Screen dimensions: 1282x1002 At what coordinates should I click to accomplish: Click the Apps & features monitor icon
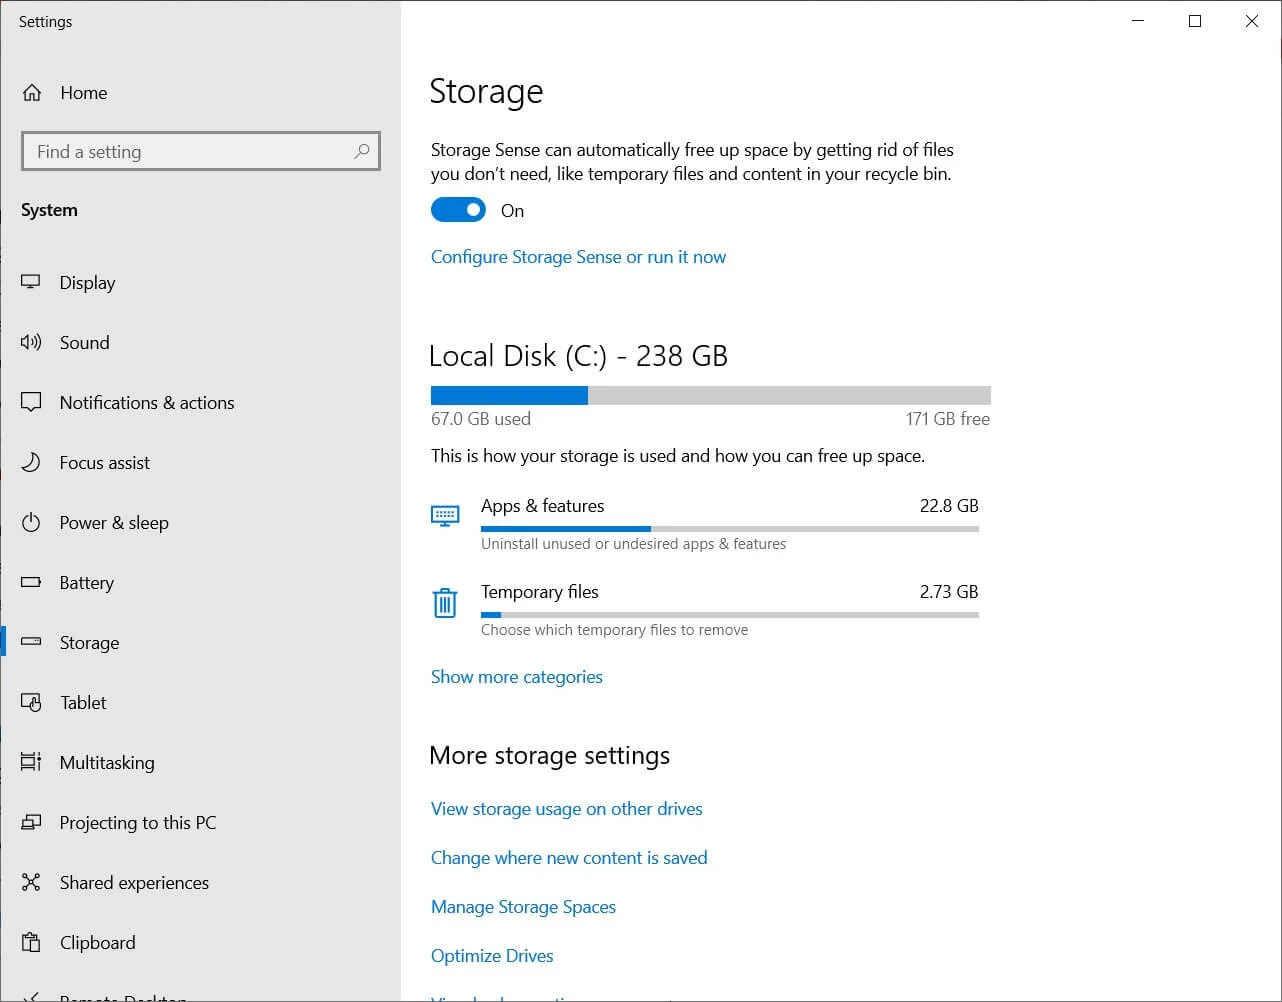click(445, 515)
